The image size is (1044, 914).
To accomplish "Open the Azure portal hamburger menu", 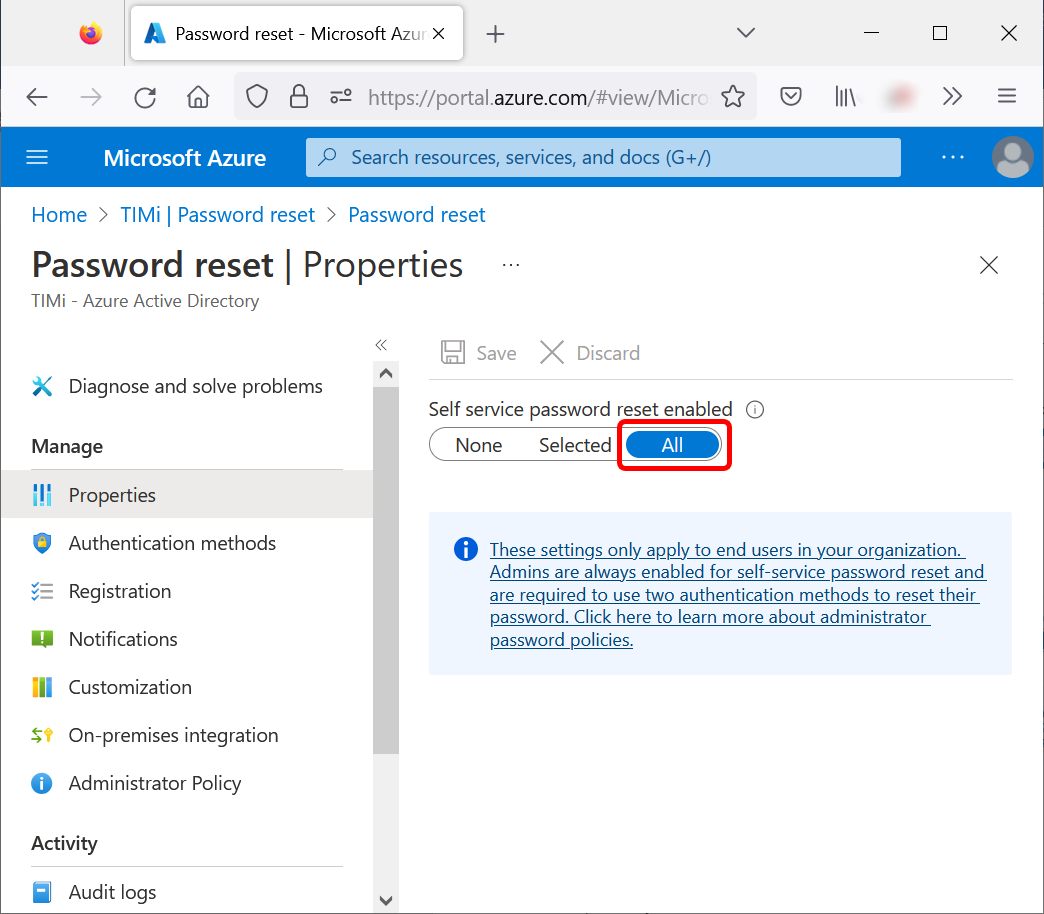I will click(x=37, y=158).
